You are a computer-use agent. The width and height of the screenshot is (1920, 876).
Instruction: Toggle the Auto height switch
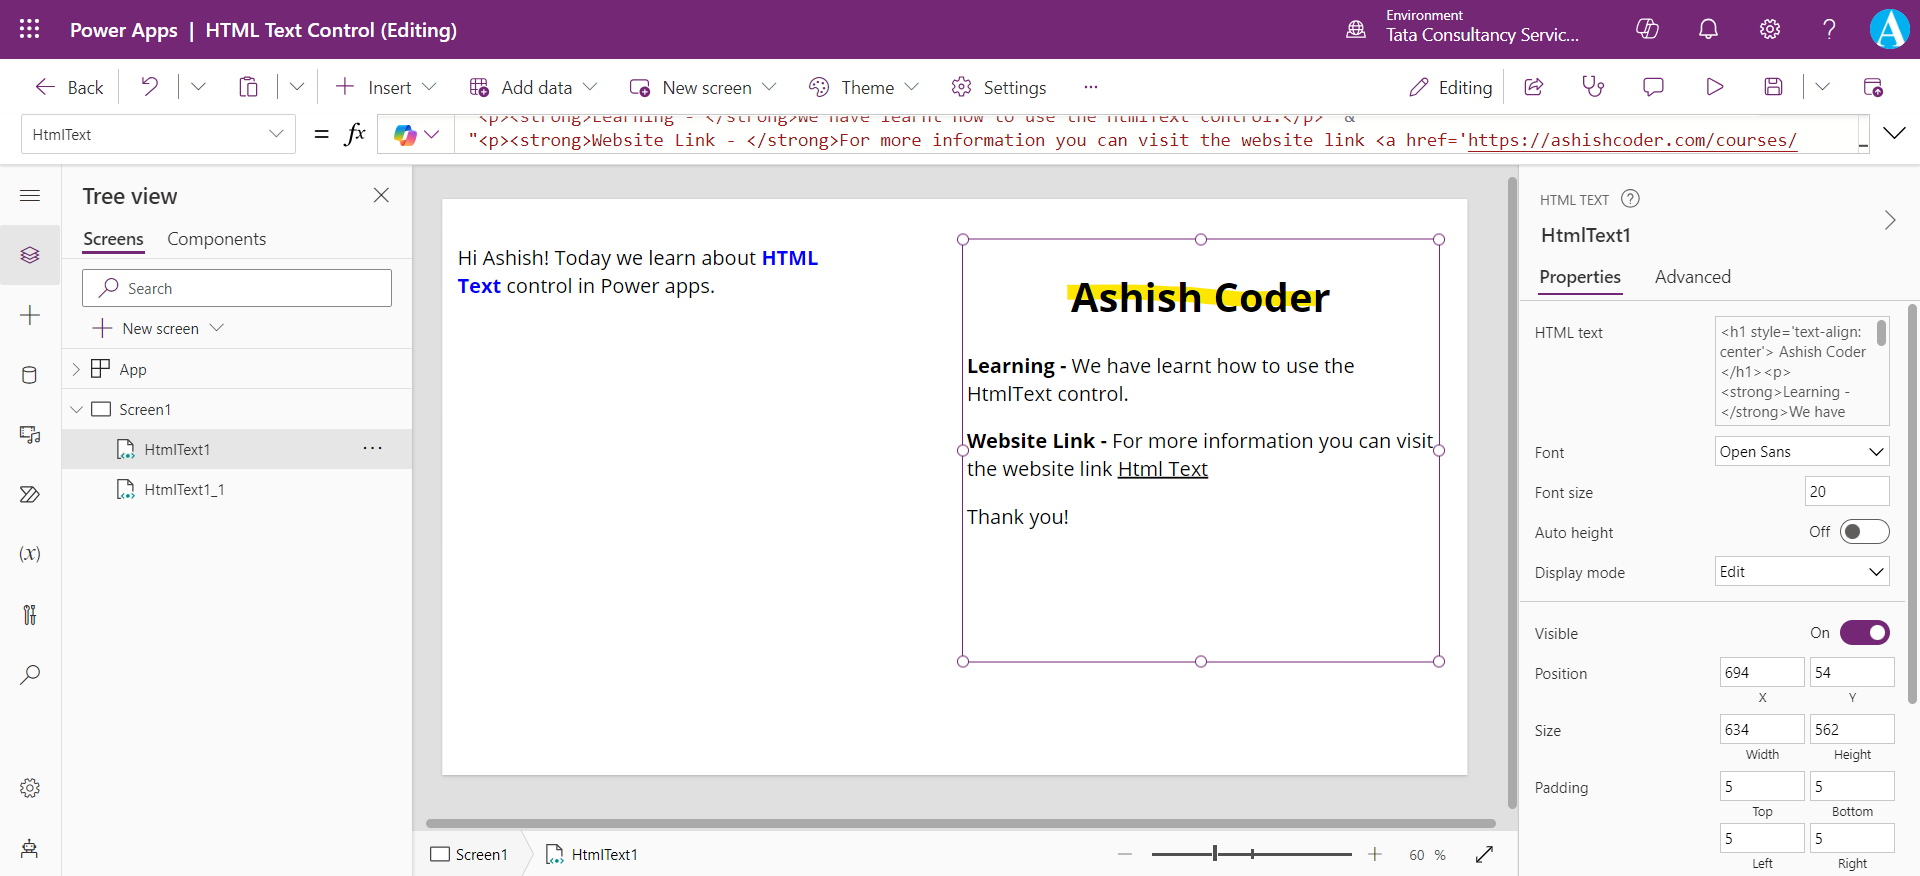click(x=1864, y=532)
